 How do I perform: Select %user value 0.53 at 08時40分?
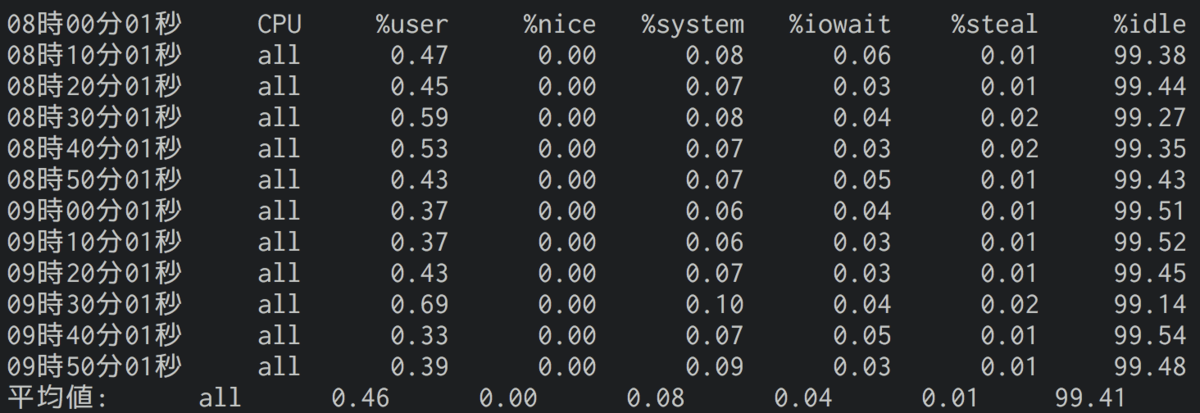pyautogui.click(x=420, y=149)
